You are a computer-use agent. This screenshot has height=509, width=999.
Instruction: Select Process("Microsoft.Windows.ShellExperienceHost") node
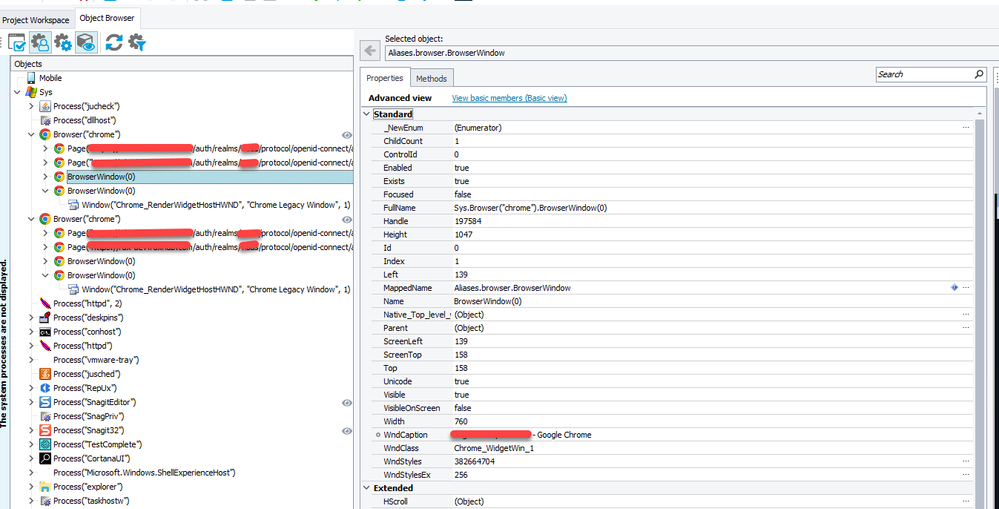coord(144,473)
